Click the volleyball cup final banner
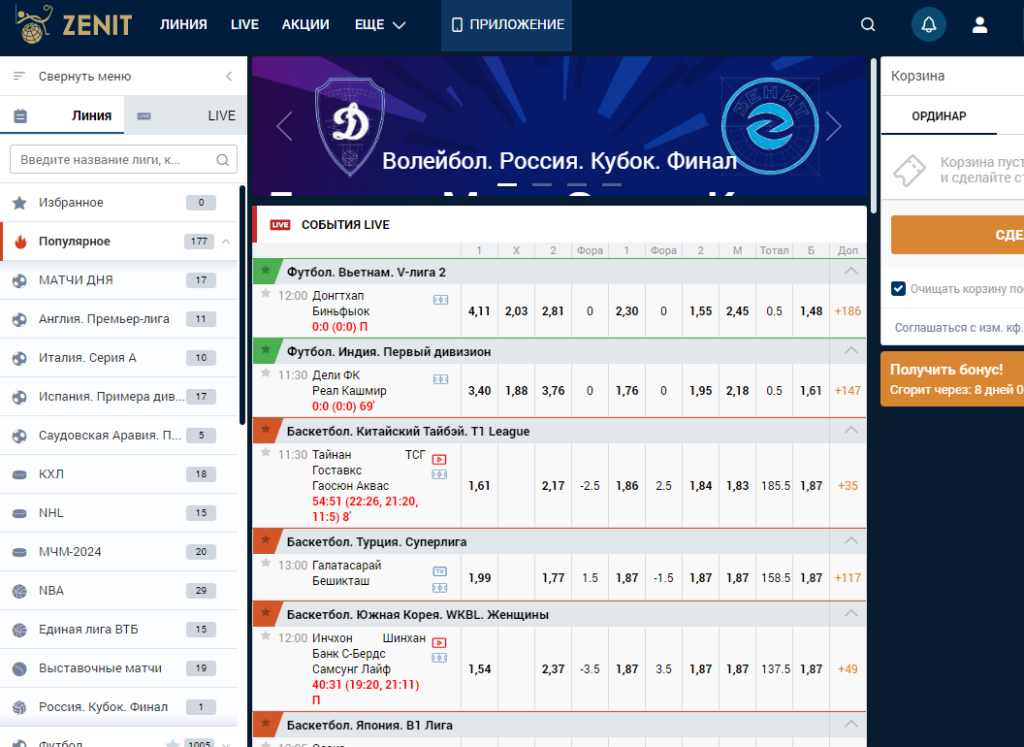The width and height of the screenshot is (1024, 747). tap(560, 126)
